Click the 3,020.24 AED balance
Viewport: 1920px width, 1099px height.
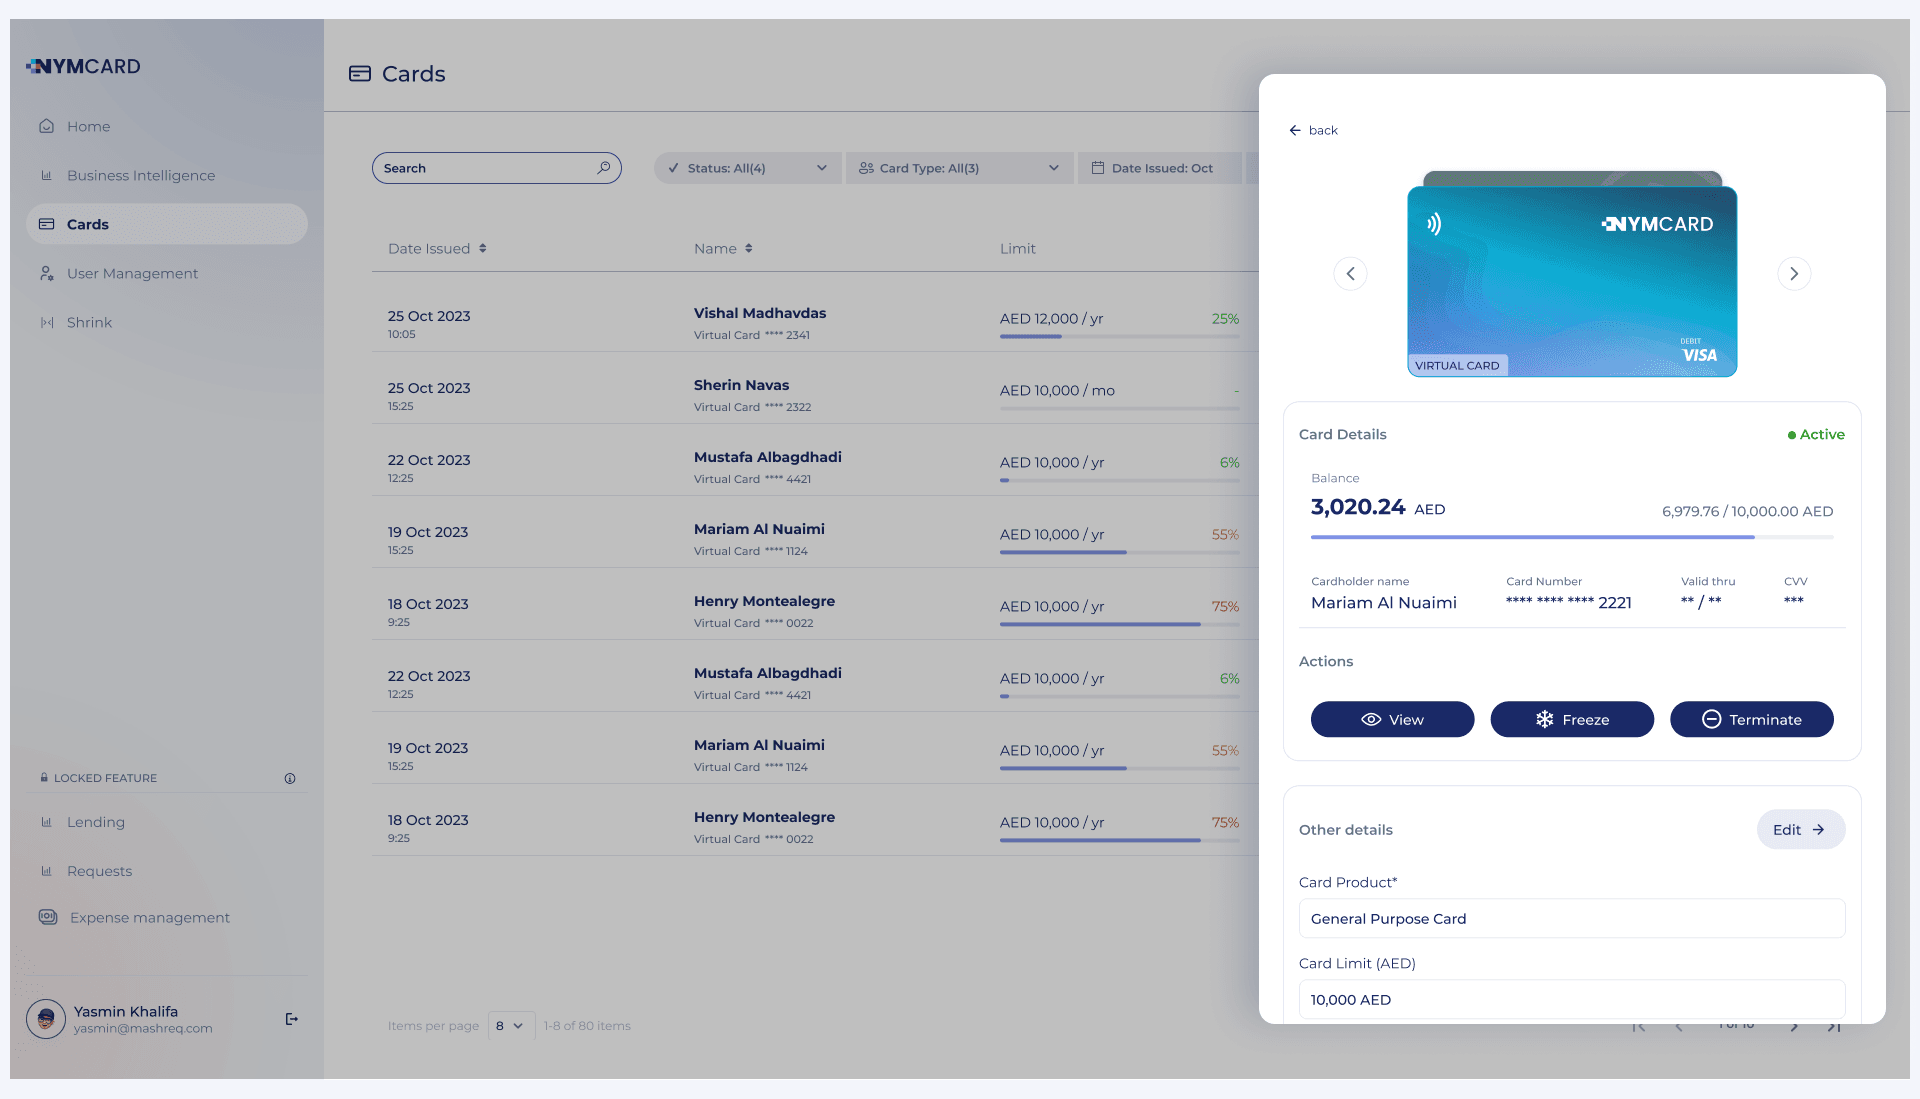1378,507
